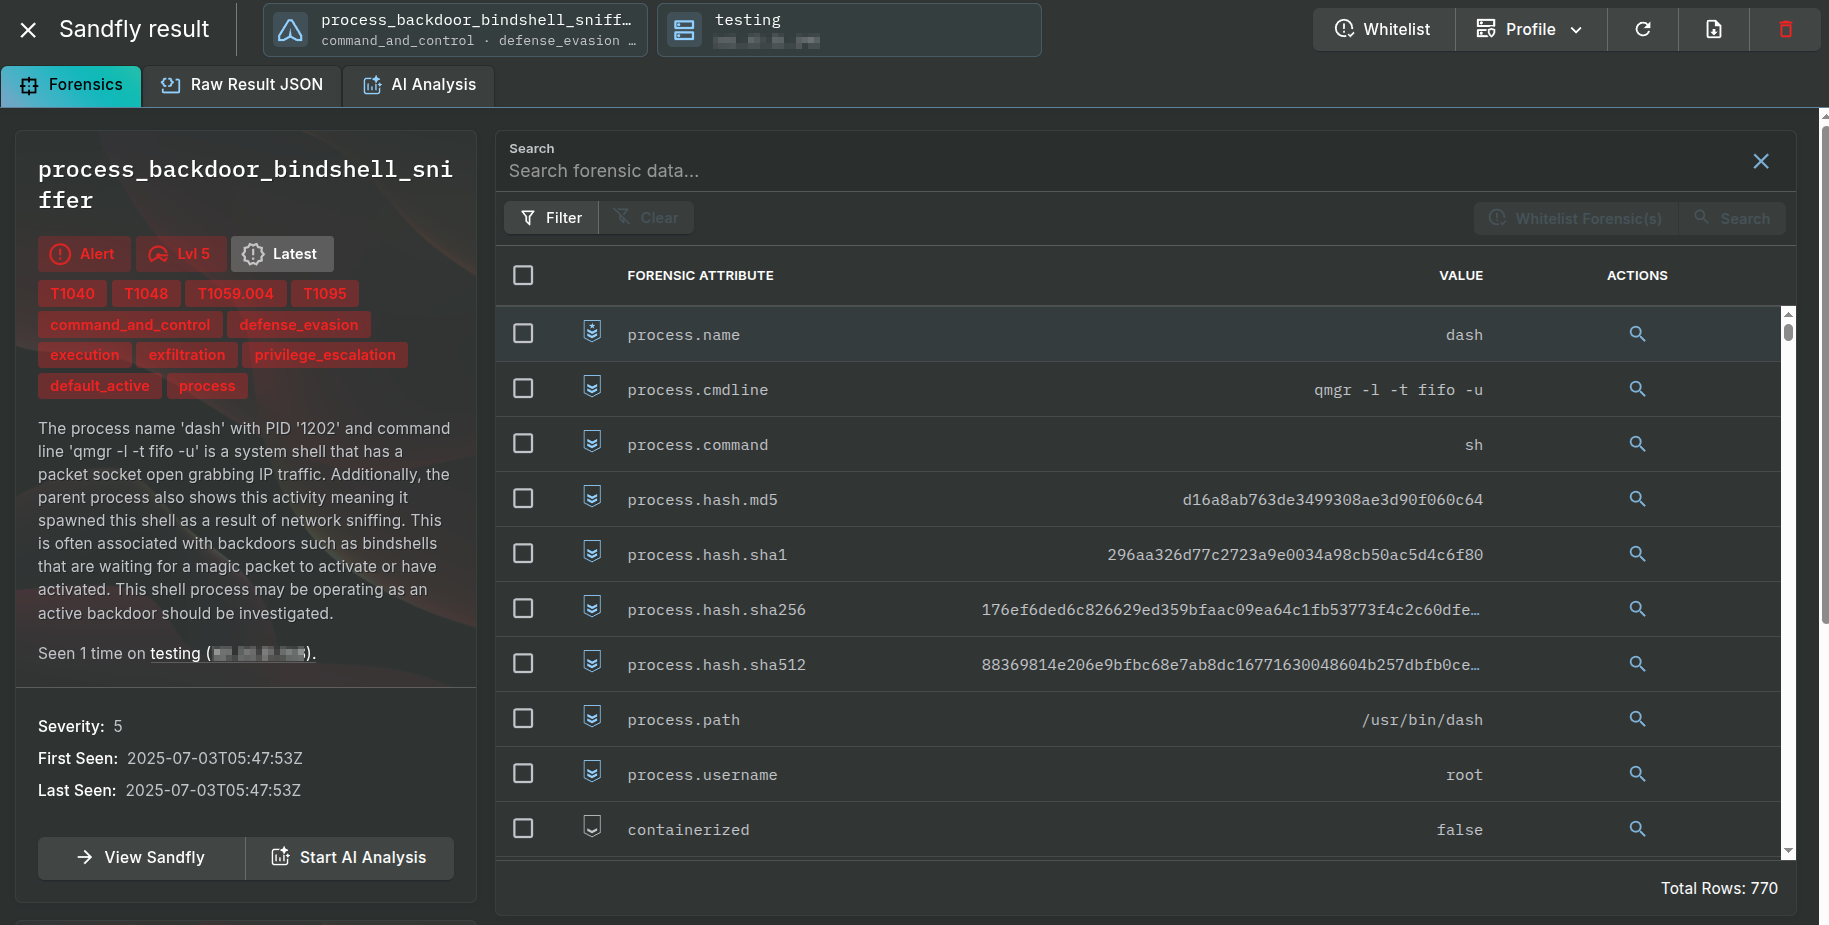1829x925 pixels.
Task: Click the magnifier action for process.name
Action: (x=1637, y=334)
